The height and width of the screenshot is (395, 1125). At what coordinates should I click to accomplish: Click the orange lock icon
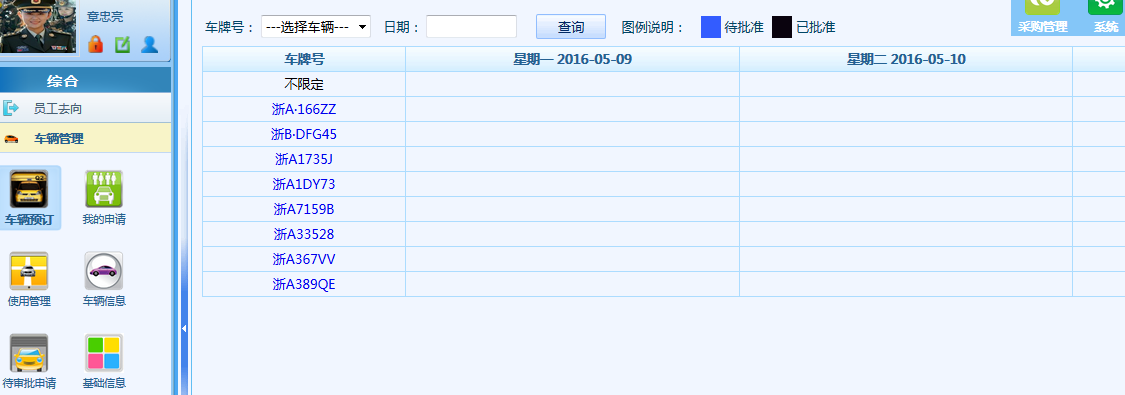tap(95, 44)
